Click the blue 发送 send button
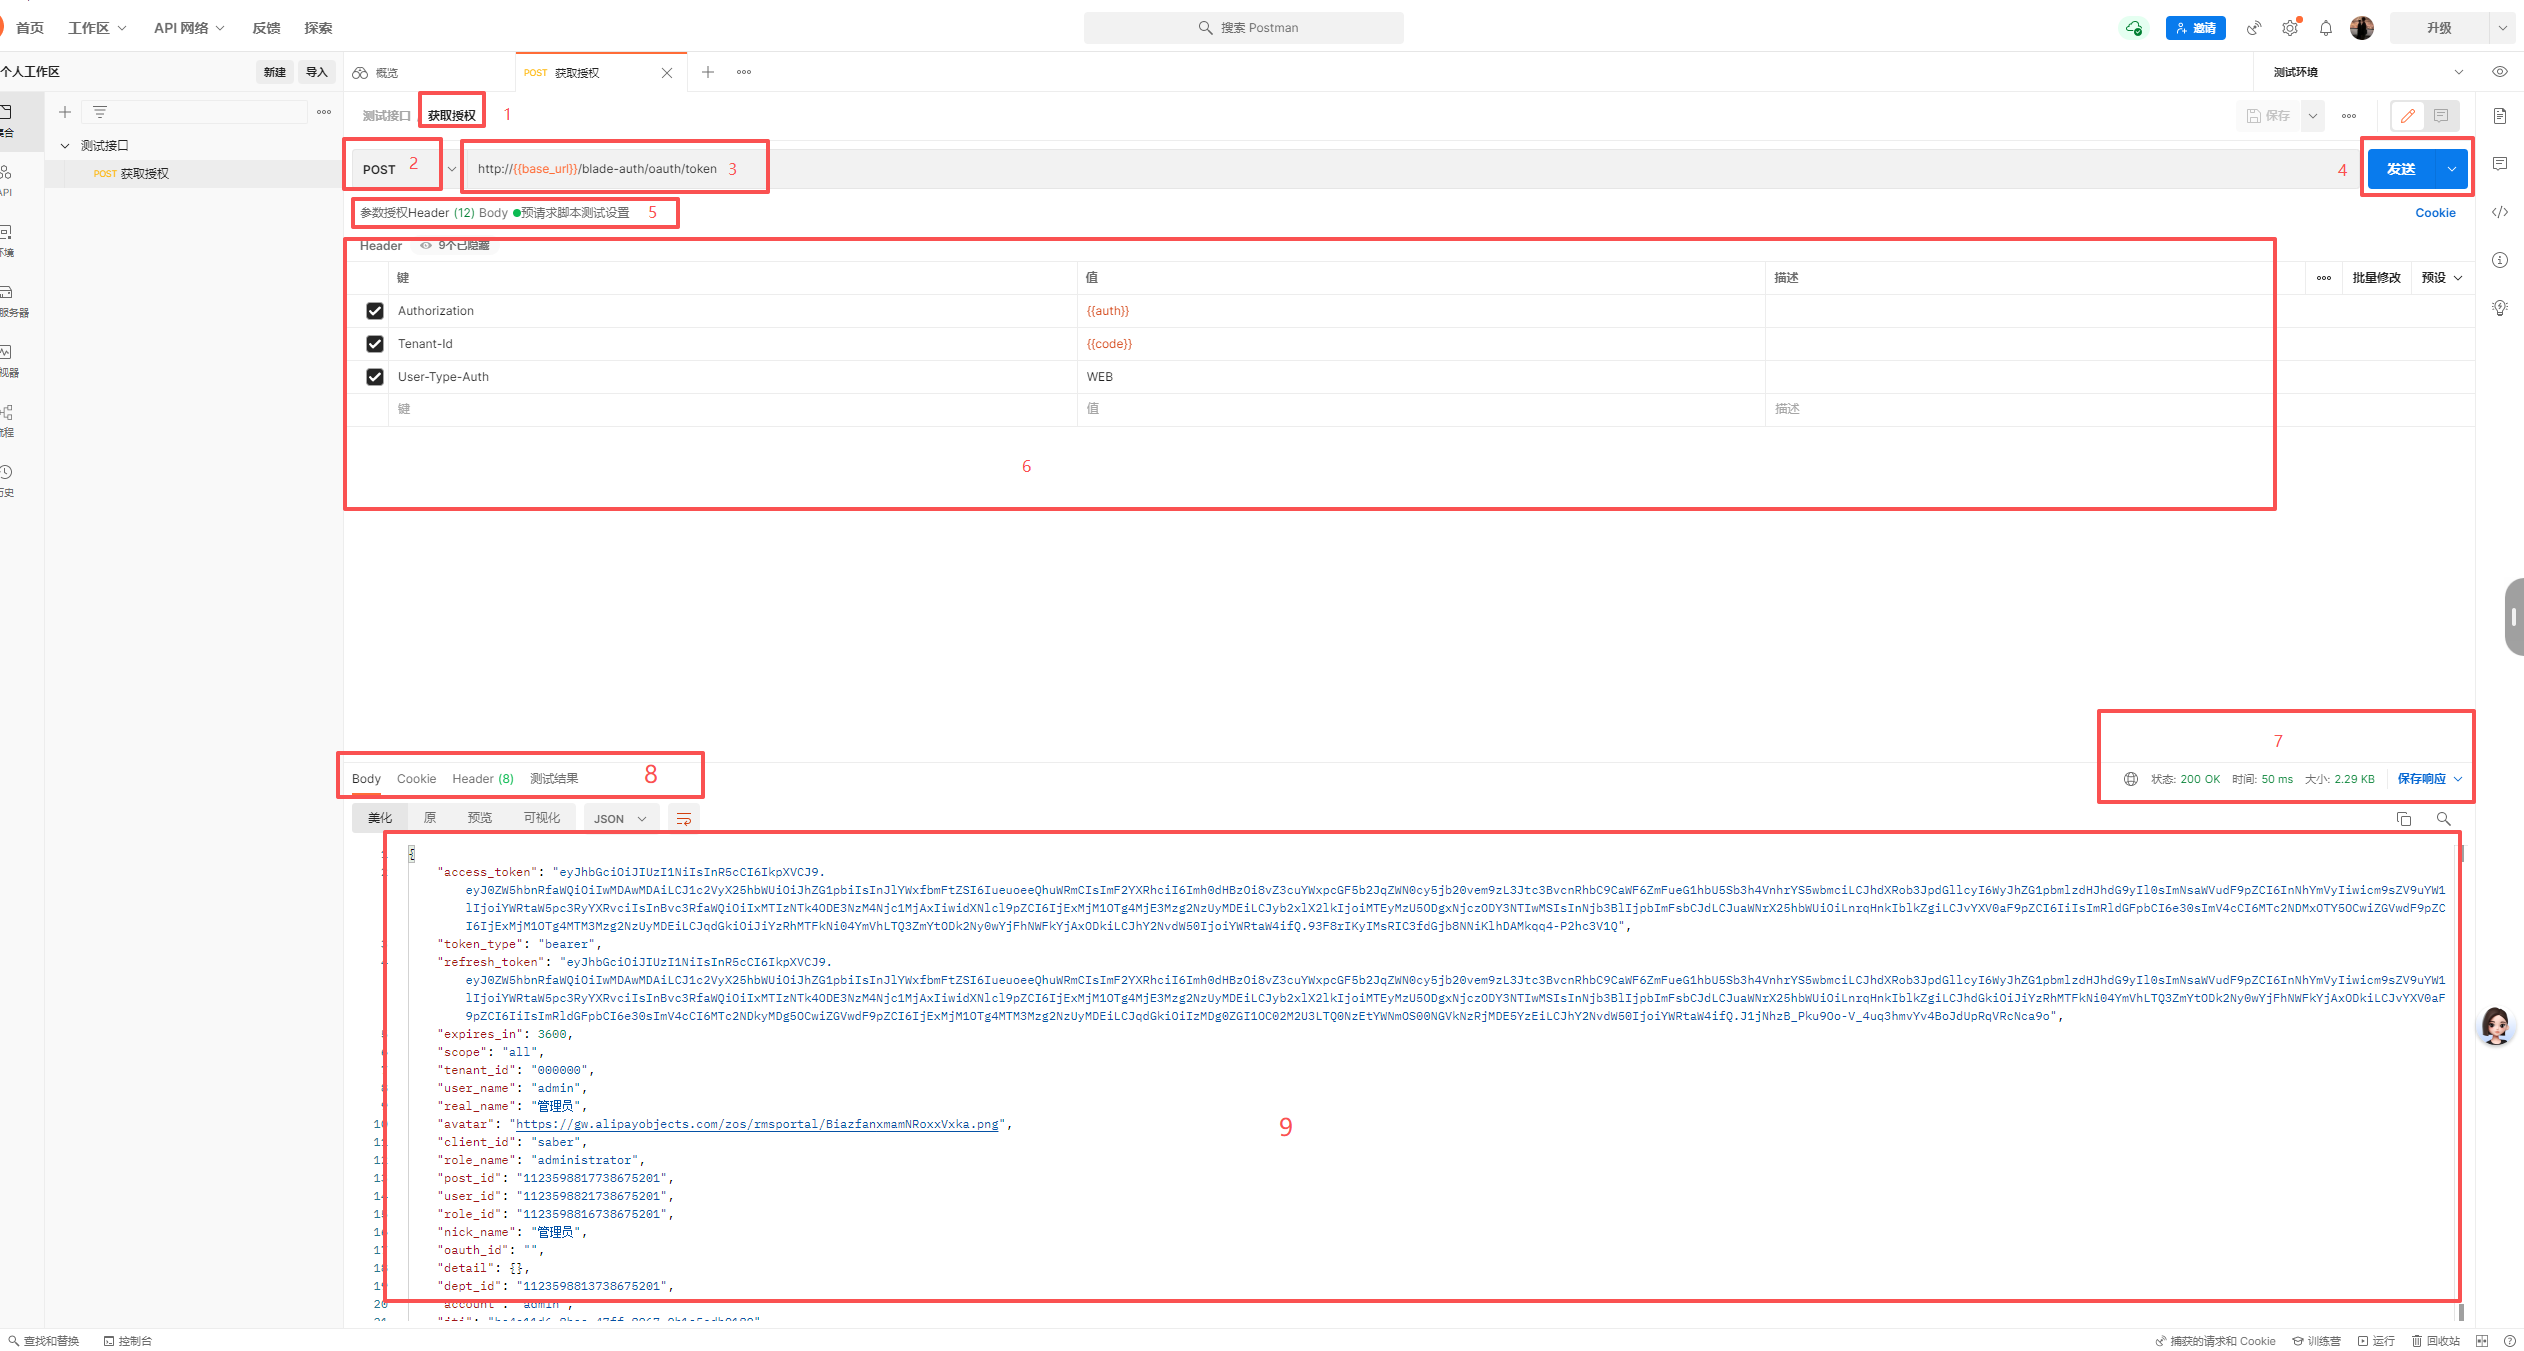 2401,169
